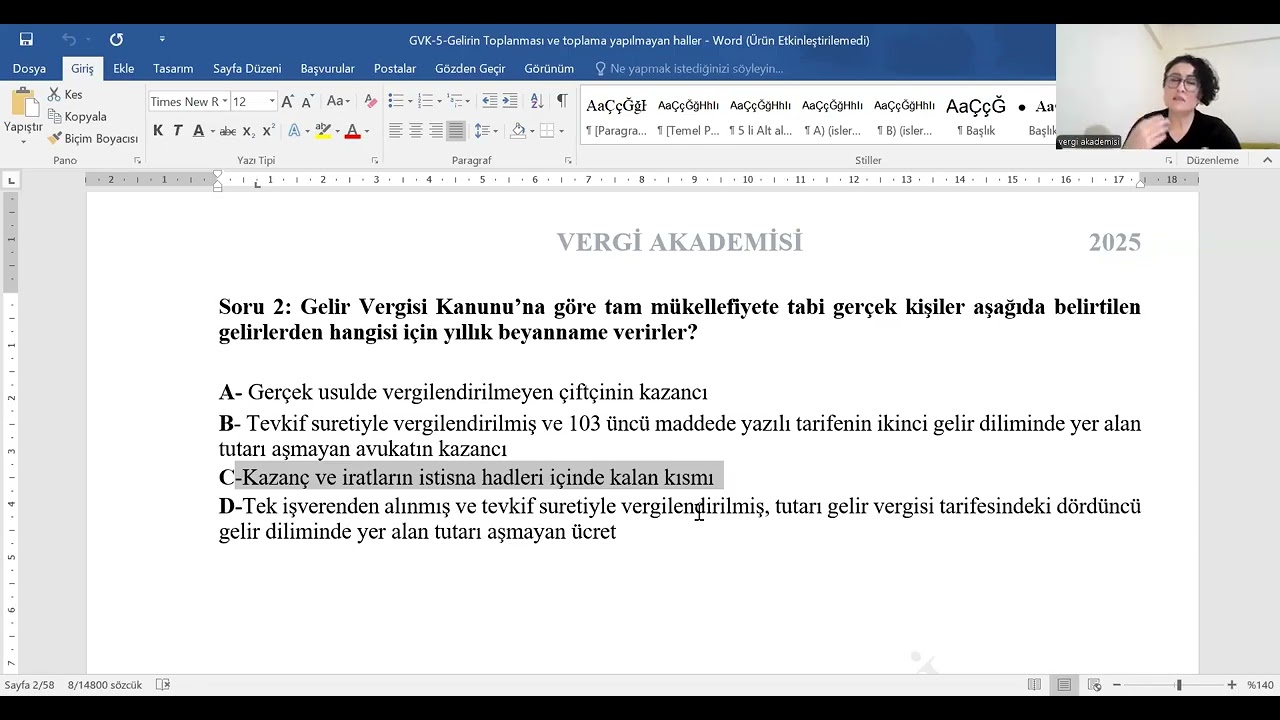
Task: Center align text
Action: tap(416, 131)
